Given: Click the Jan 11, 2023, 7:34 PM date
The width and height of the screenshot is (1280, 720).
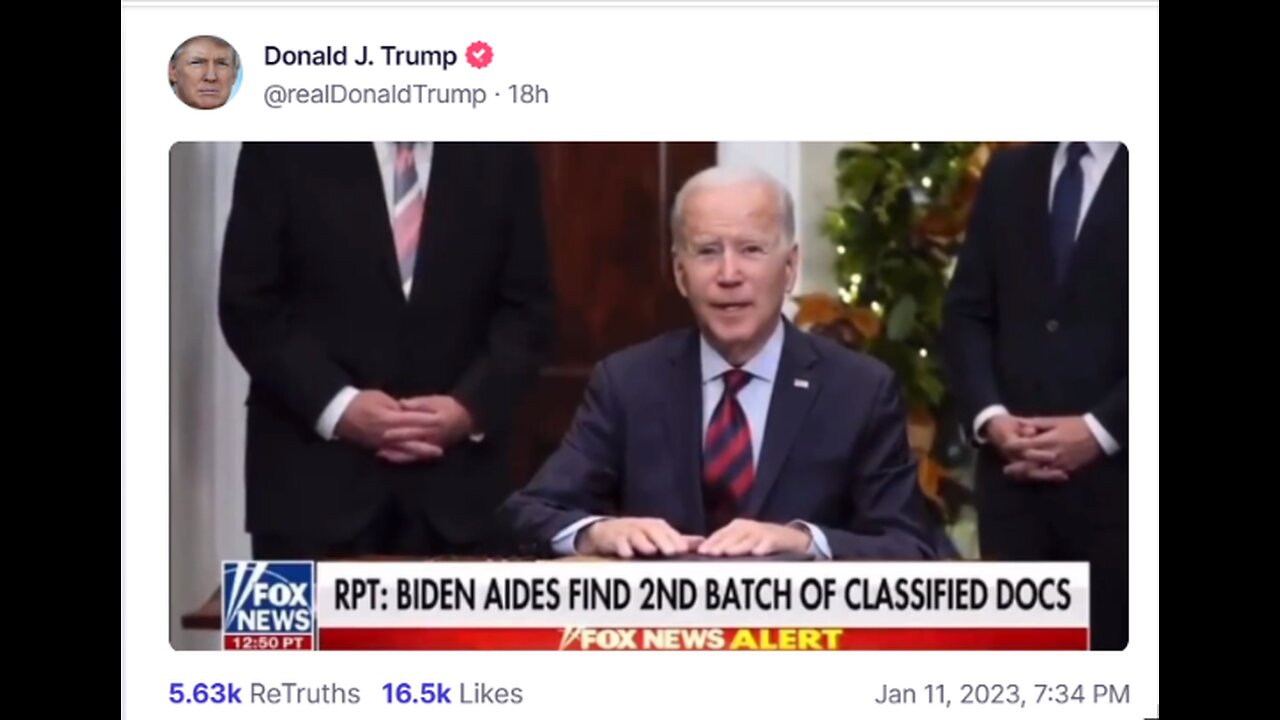Looking at the screenshot, I should tap(1002, 693).
